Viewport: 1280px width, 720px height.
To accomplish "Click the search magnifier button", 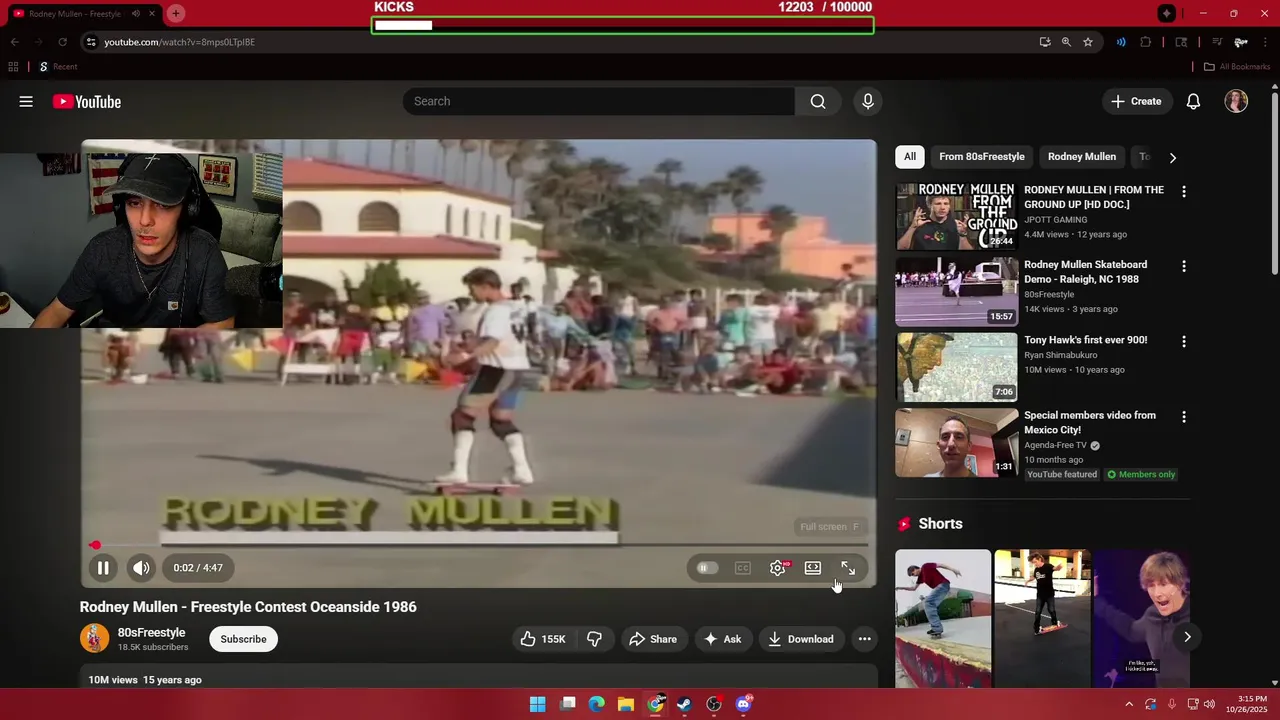I will (x=818, y=101).
